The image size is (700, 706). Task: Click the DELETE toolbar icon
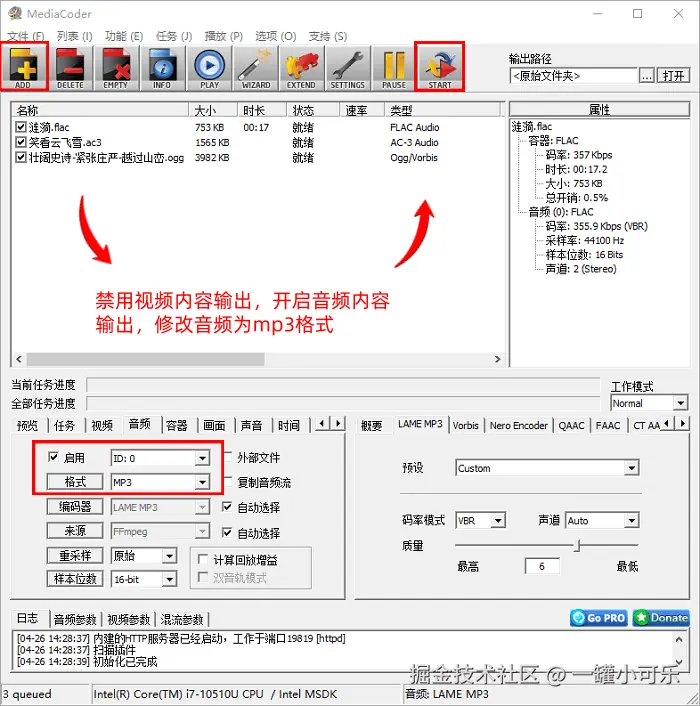click(70, 68)
